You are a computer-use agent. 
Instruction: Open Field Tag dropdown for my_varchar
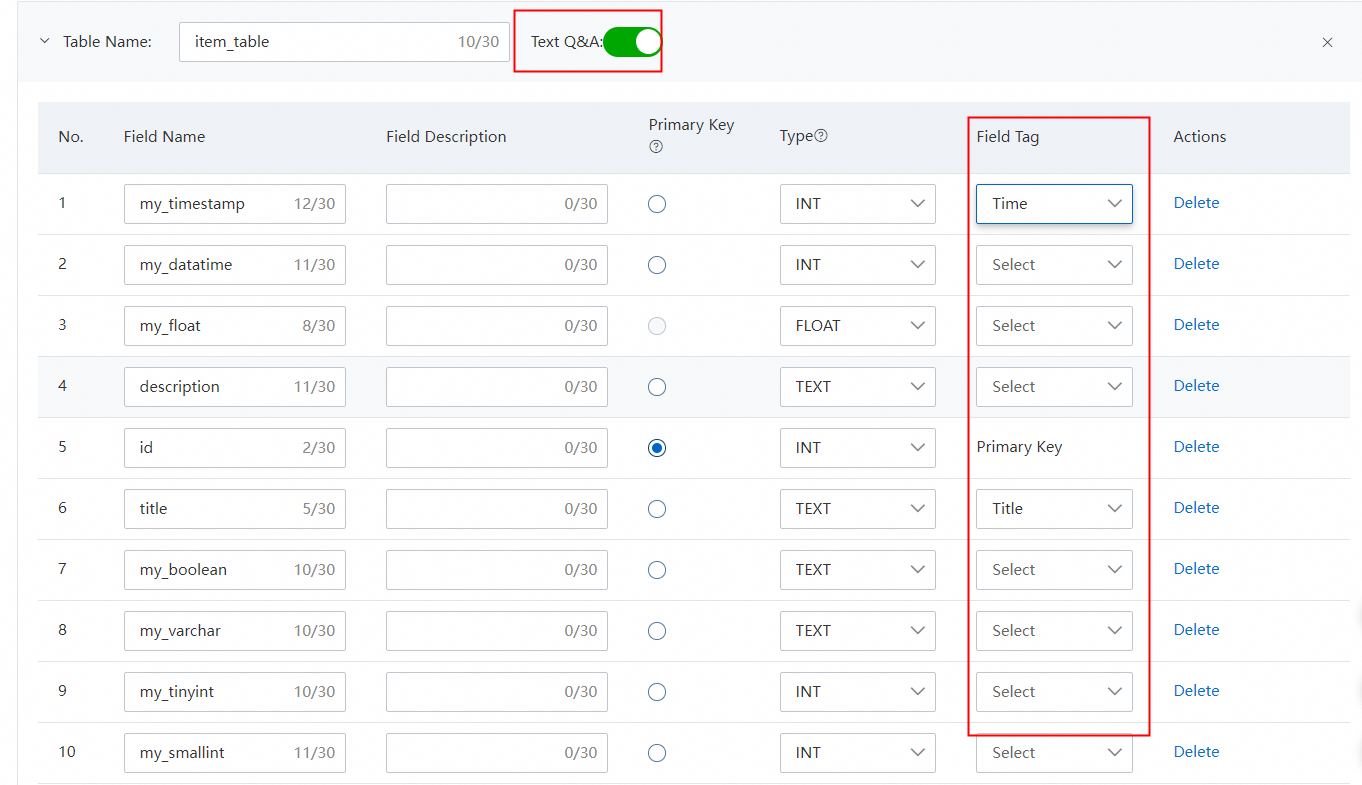[1054, 631]
